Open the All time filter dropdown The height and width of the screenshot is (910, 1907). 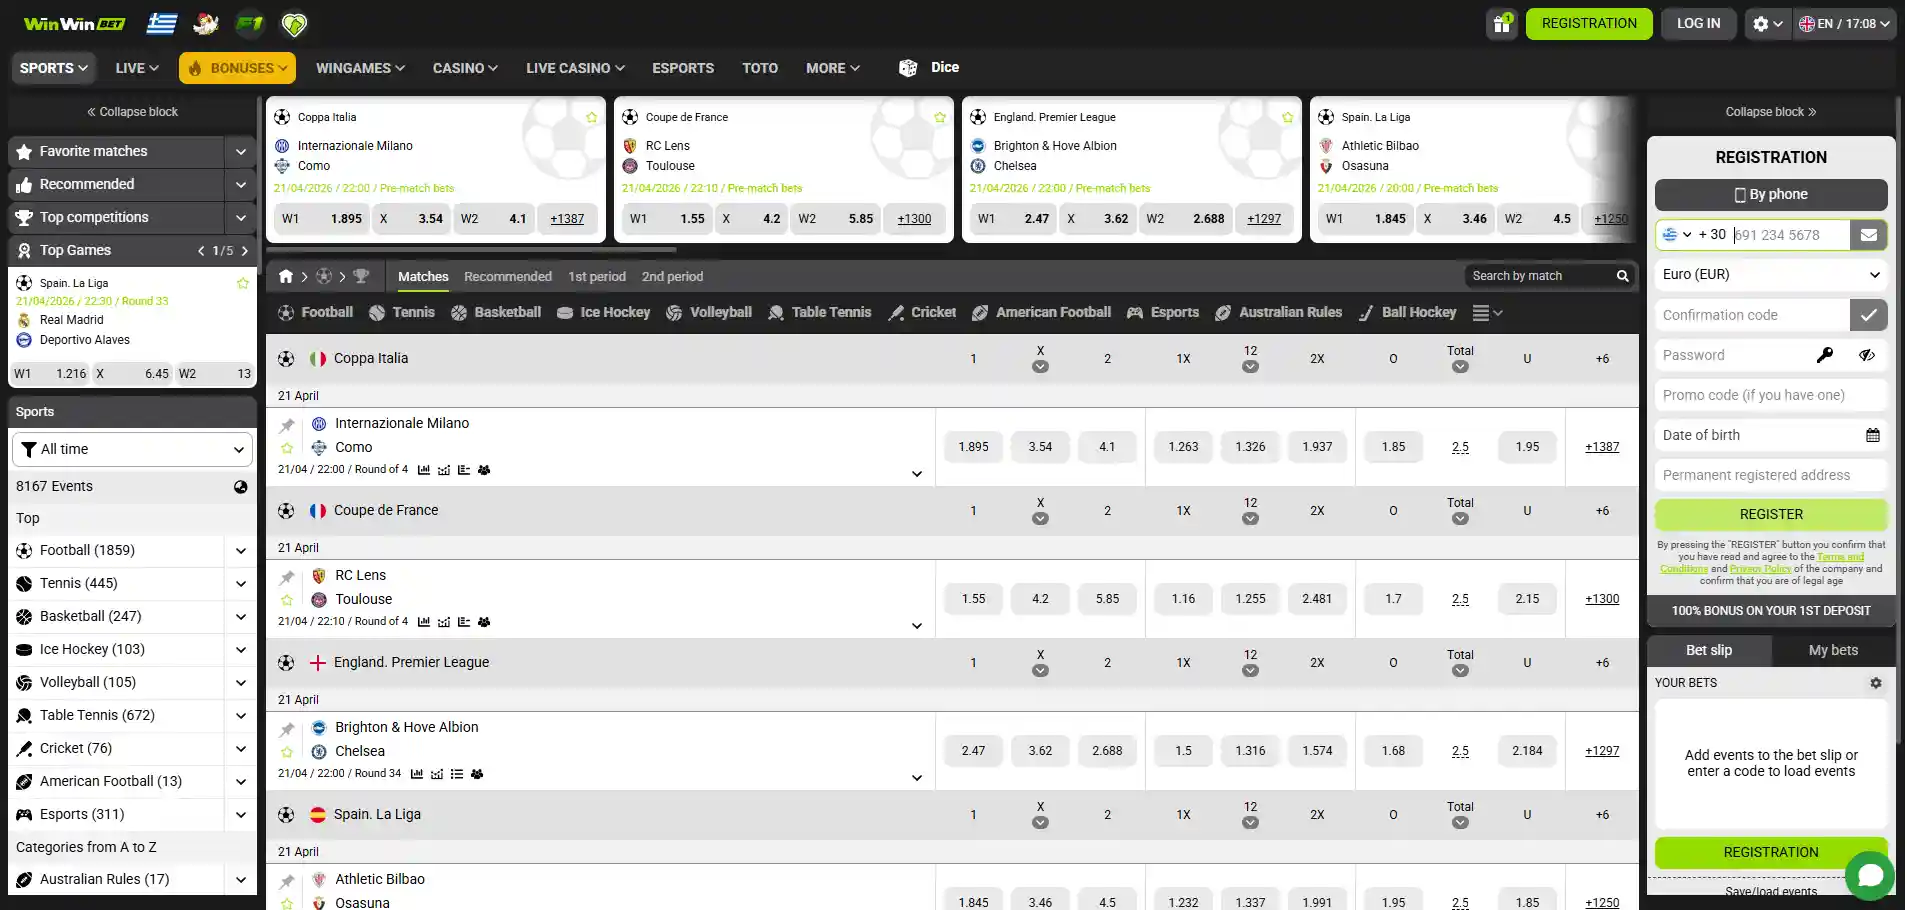[x=133, y=450]
